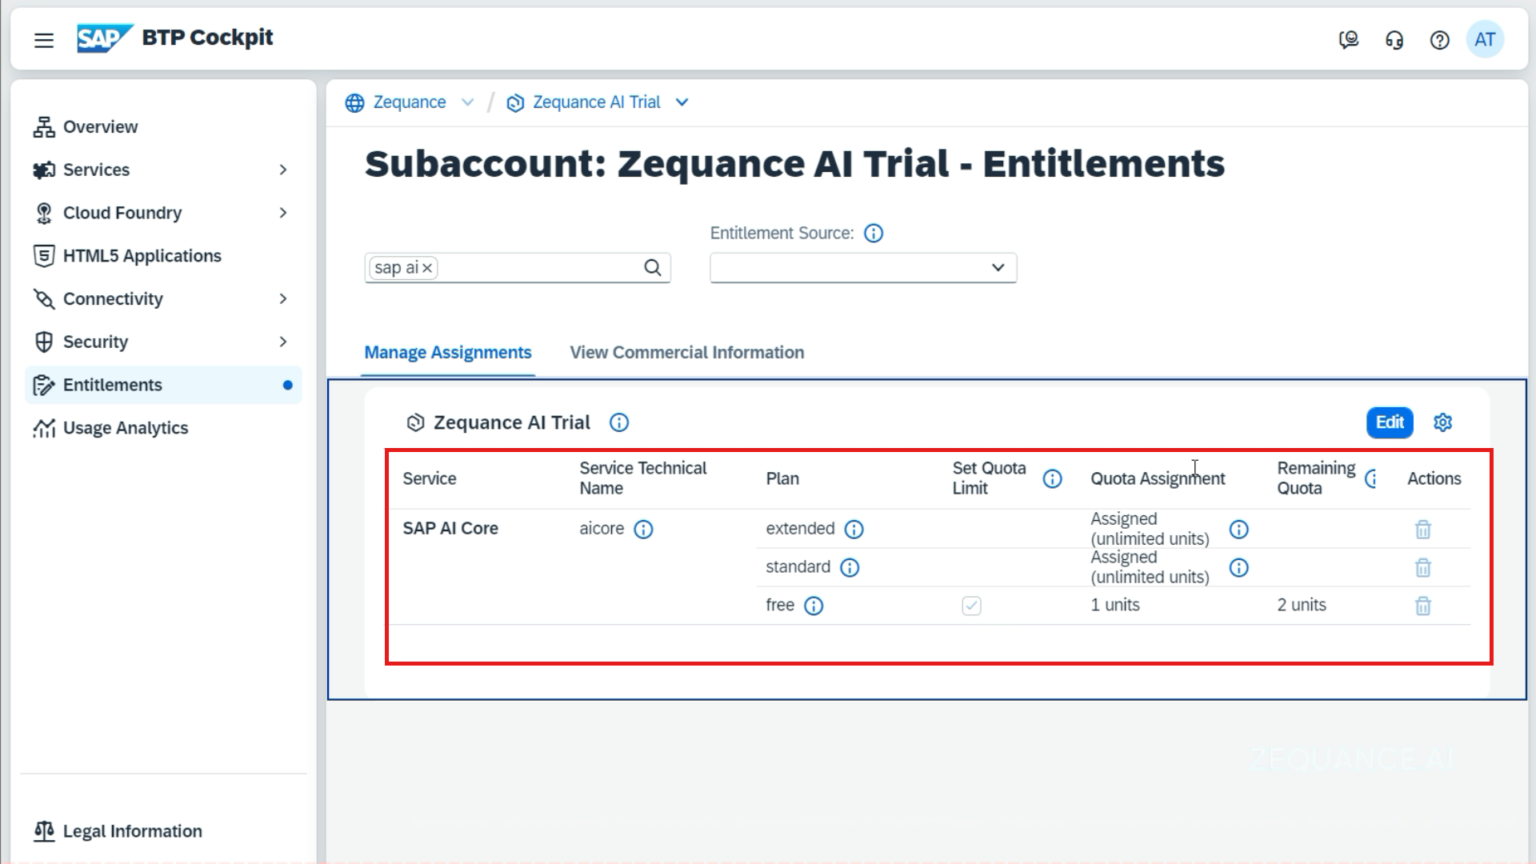Viewport: 1536px width, 864px height.
Task: Open the AT user avatar menu
Action: [1485, 40]
